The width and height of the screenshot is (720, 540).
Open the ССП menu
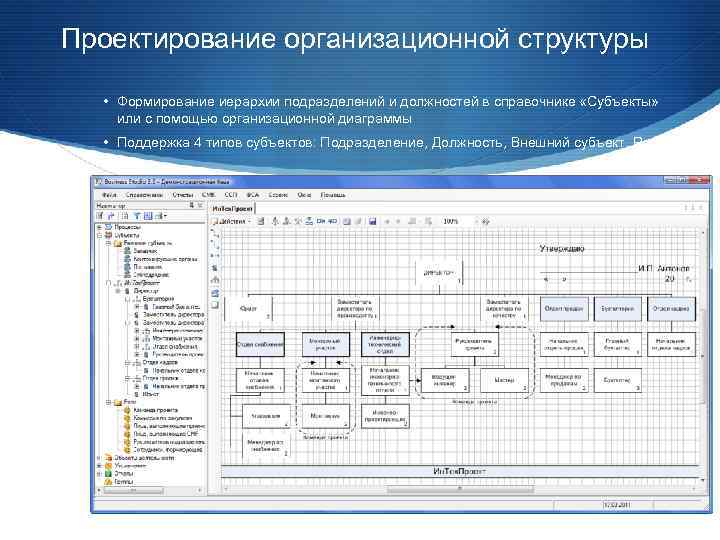tap(231, 195)
